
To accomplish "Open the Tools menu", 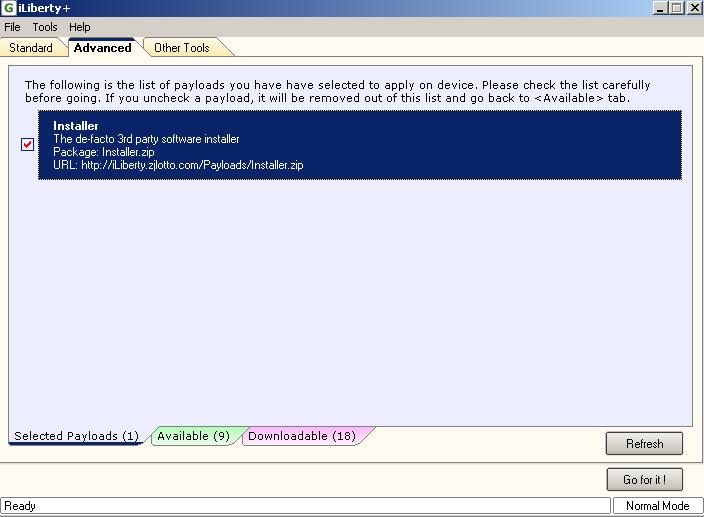I will [x=45, y=27].
